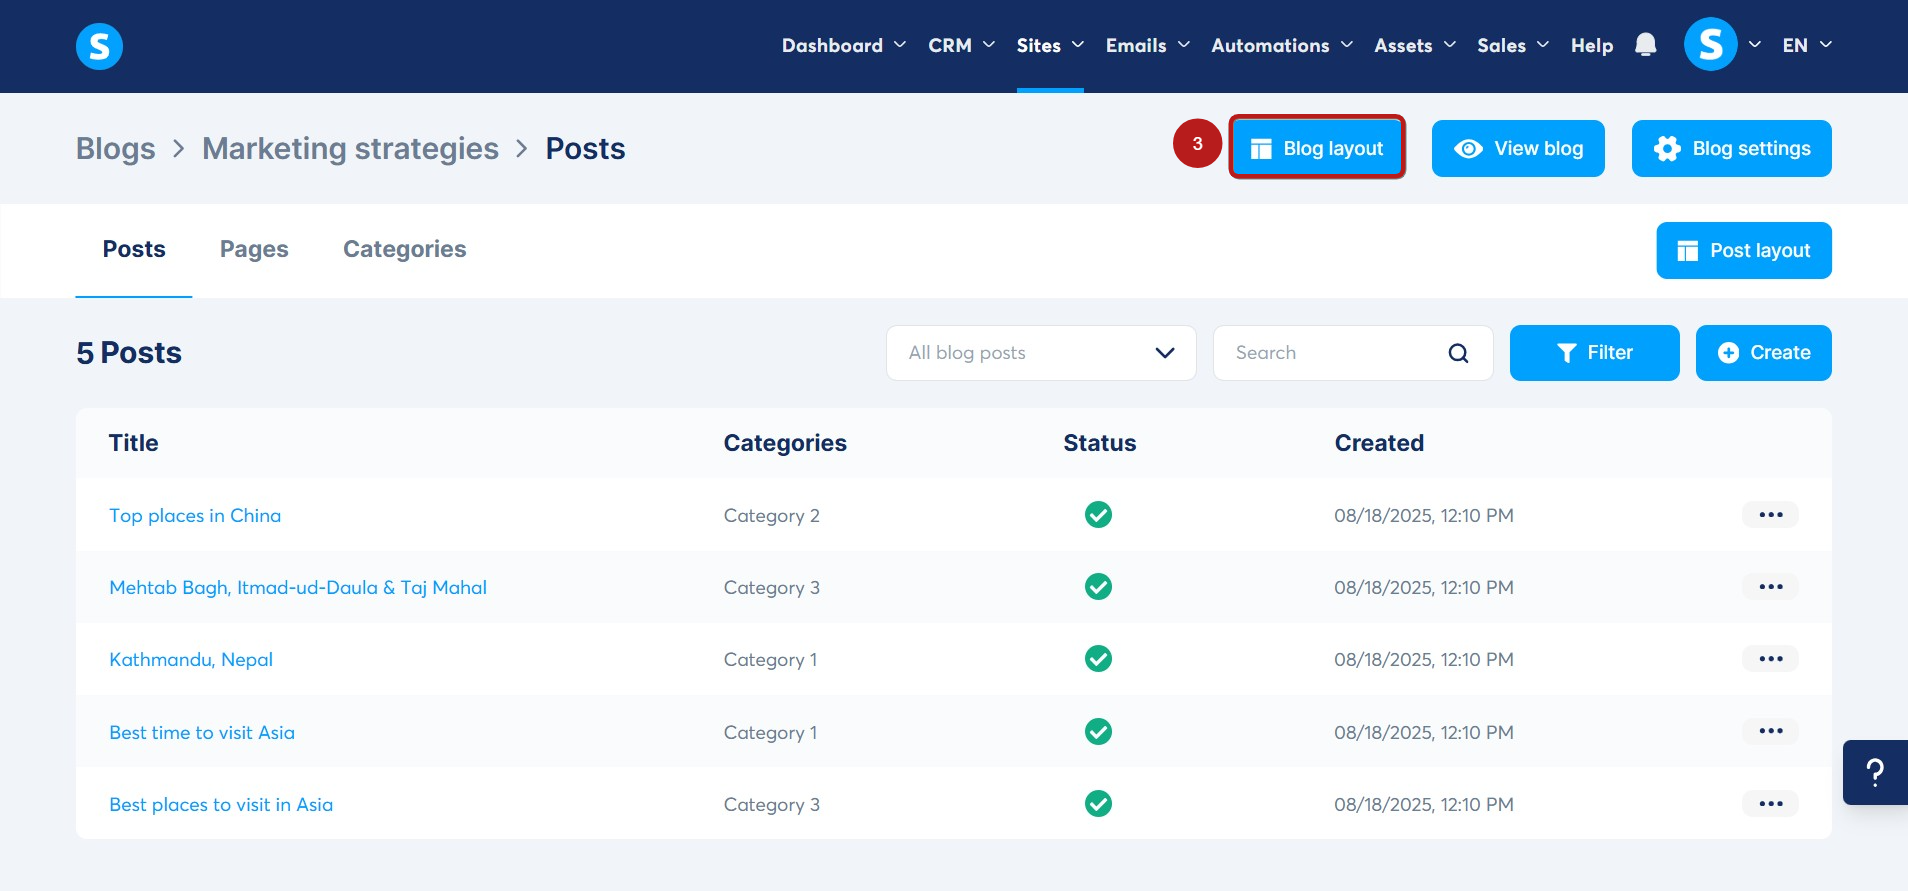Click status checkmark of Best time to visit Asia
1908x891 pixels.
click(1098, 732)
